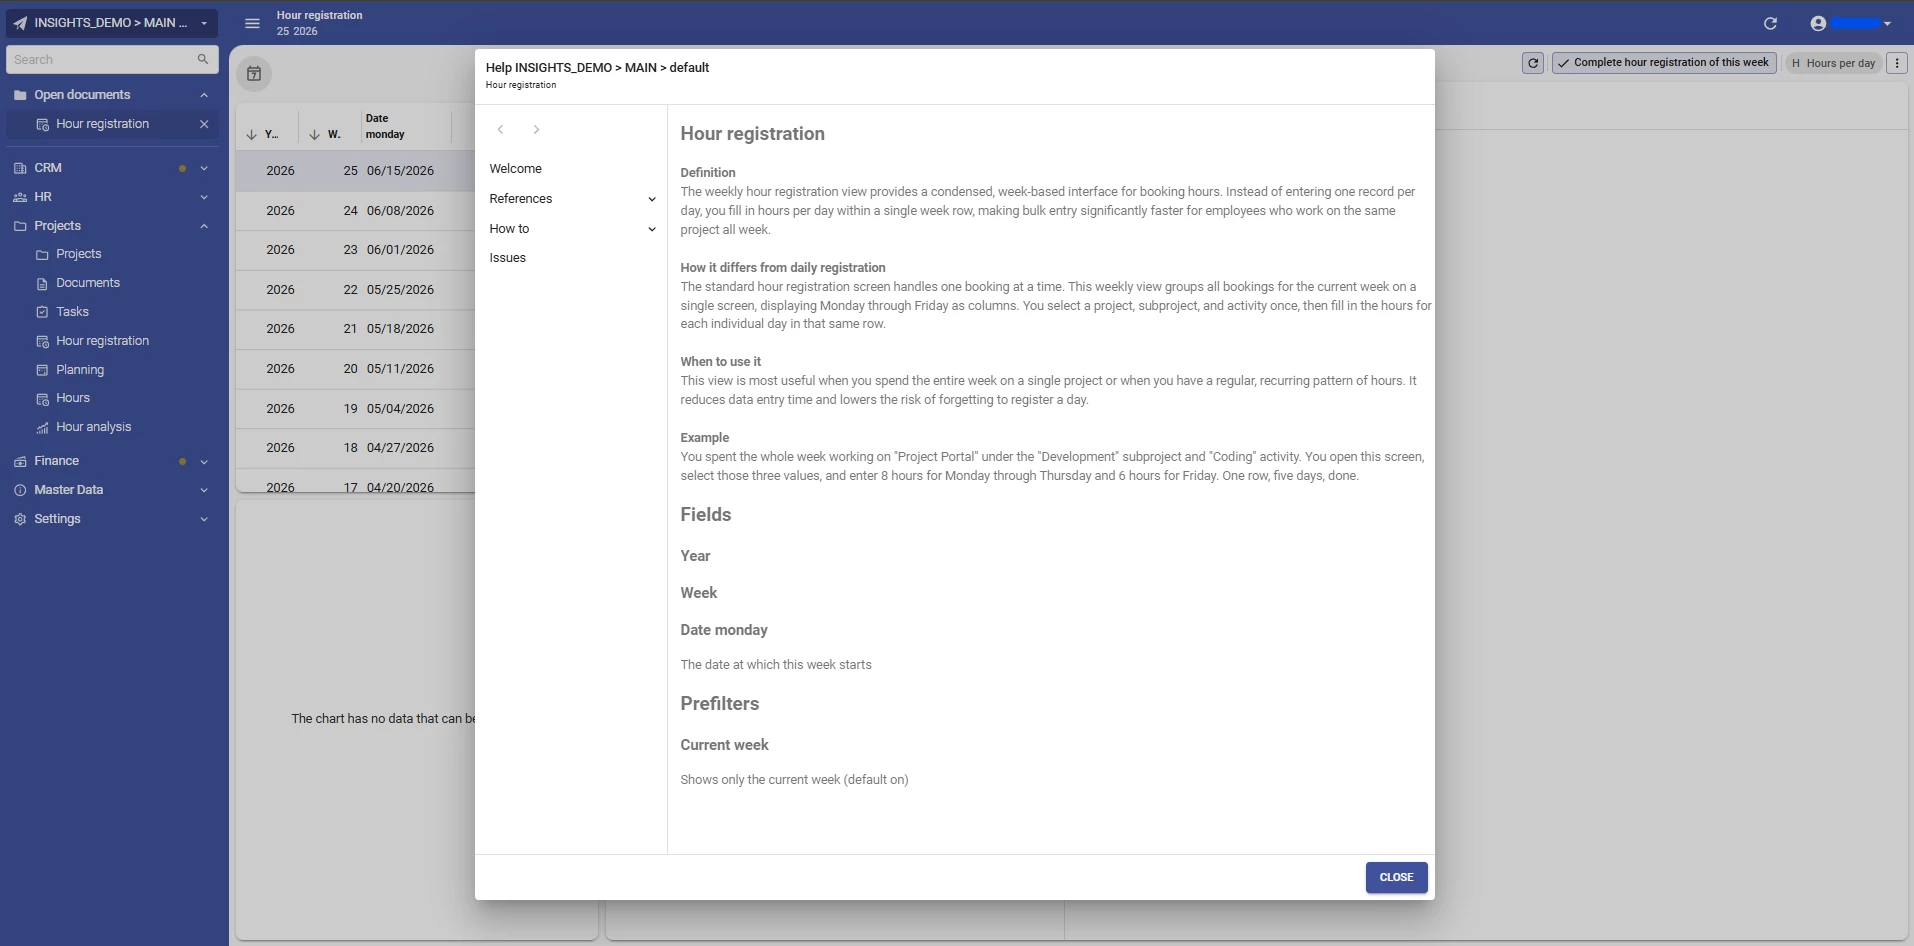Viewport: 1914px width, 946px height.
Task: Sort by Year column arrow
Action: coord(251,135)
